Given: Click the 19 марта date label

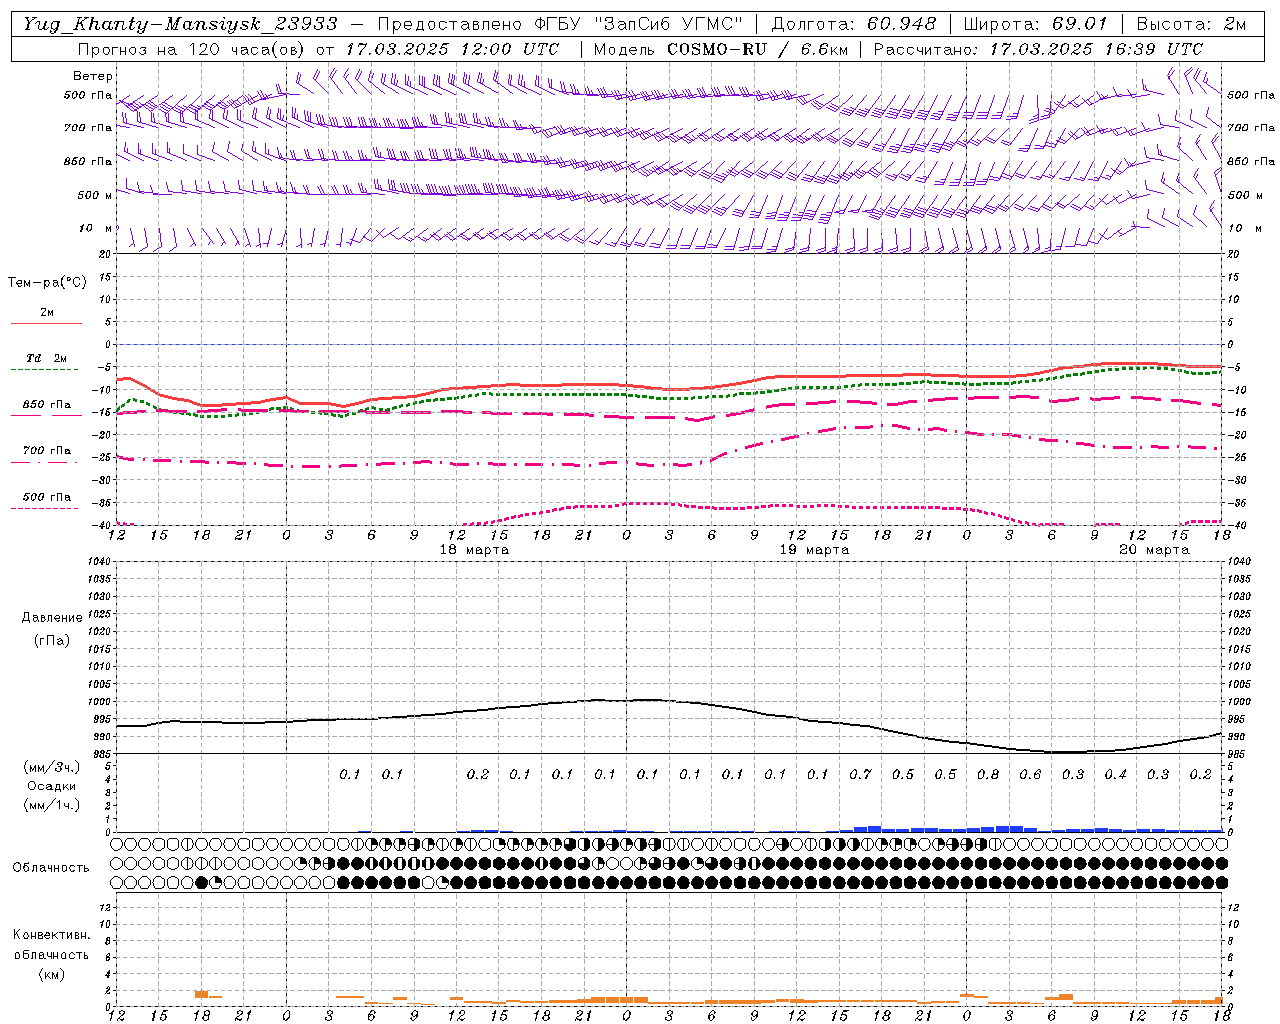Looking at the screenshot, I should click(x=814, y=550).
